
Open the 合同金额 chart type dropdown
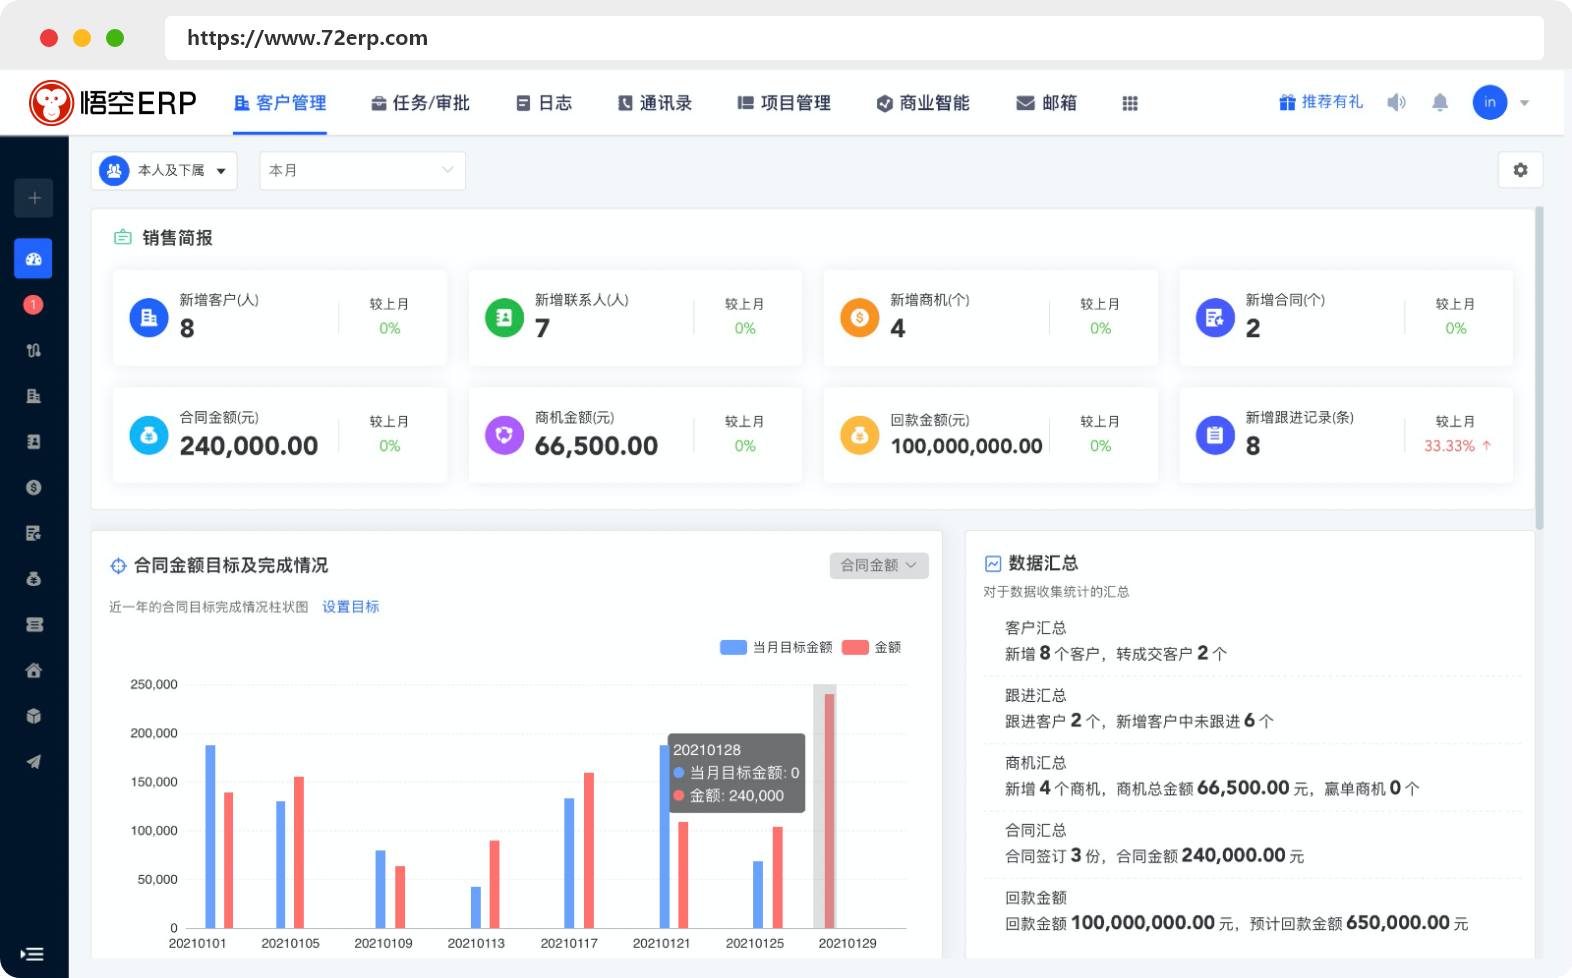pos(879,565)
